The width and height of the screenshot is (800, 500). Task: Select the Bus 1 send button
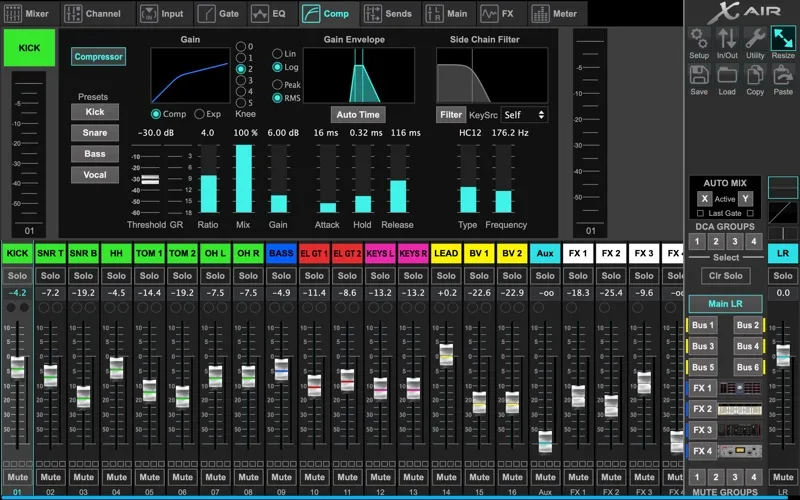[x=703, y=325]
